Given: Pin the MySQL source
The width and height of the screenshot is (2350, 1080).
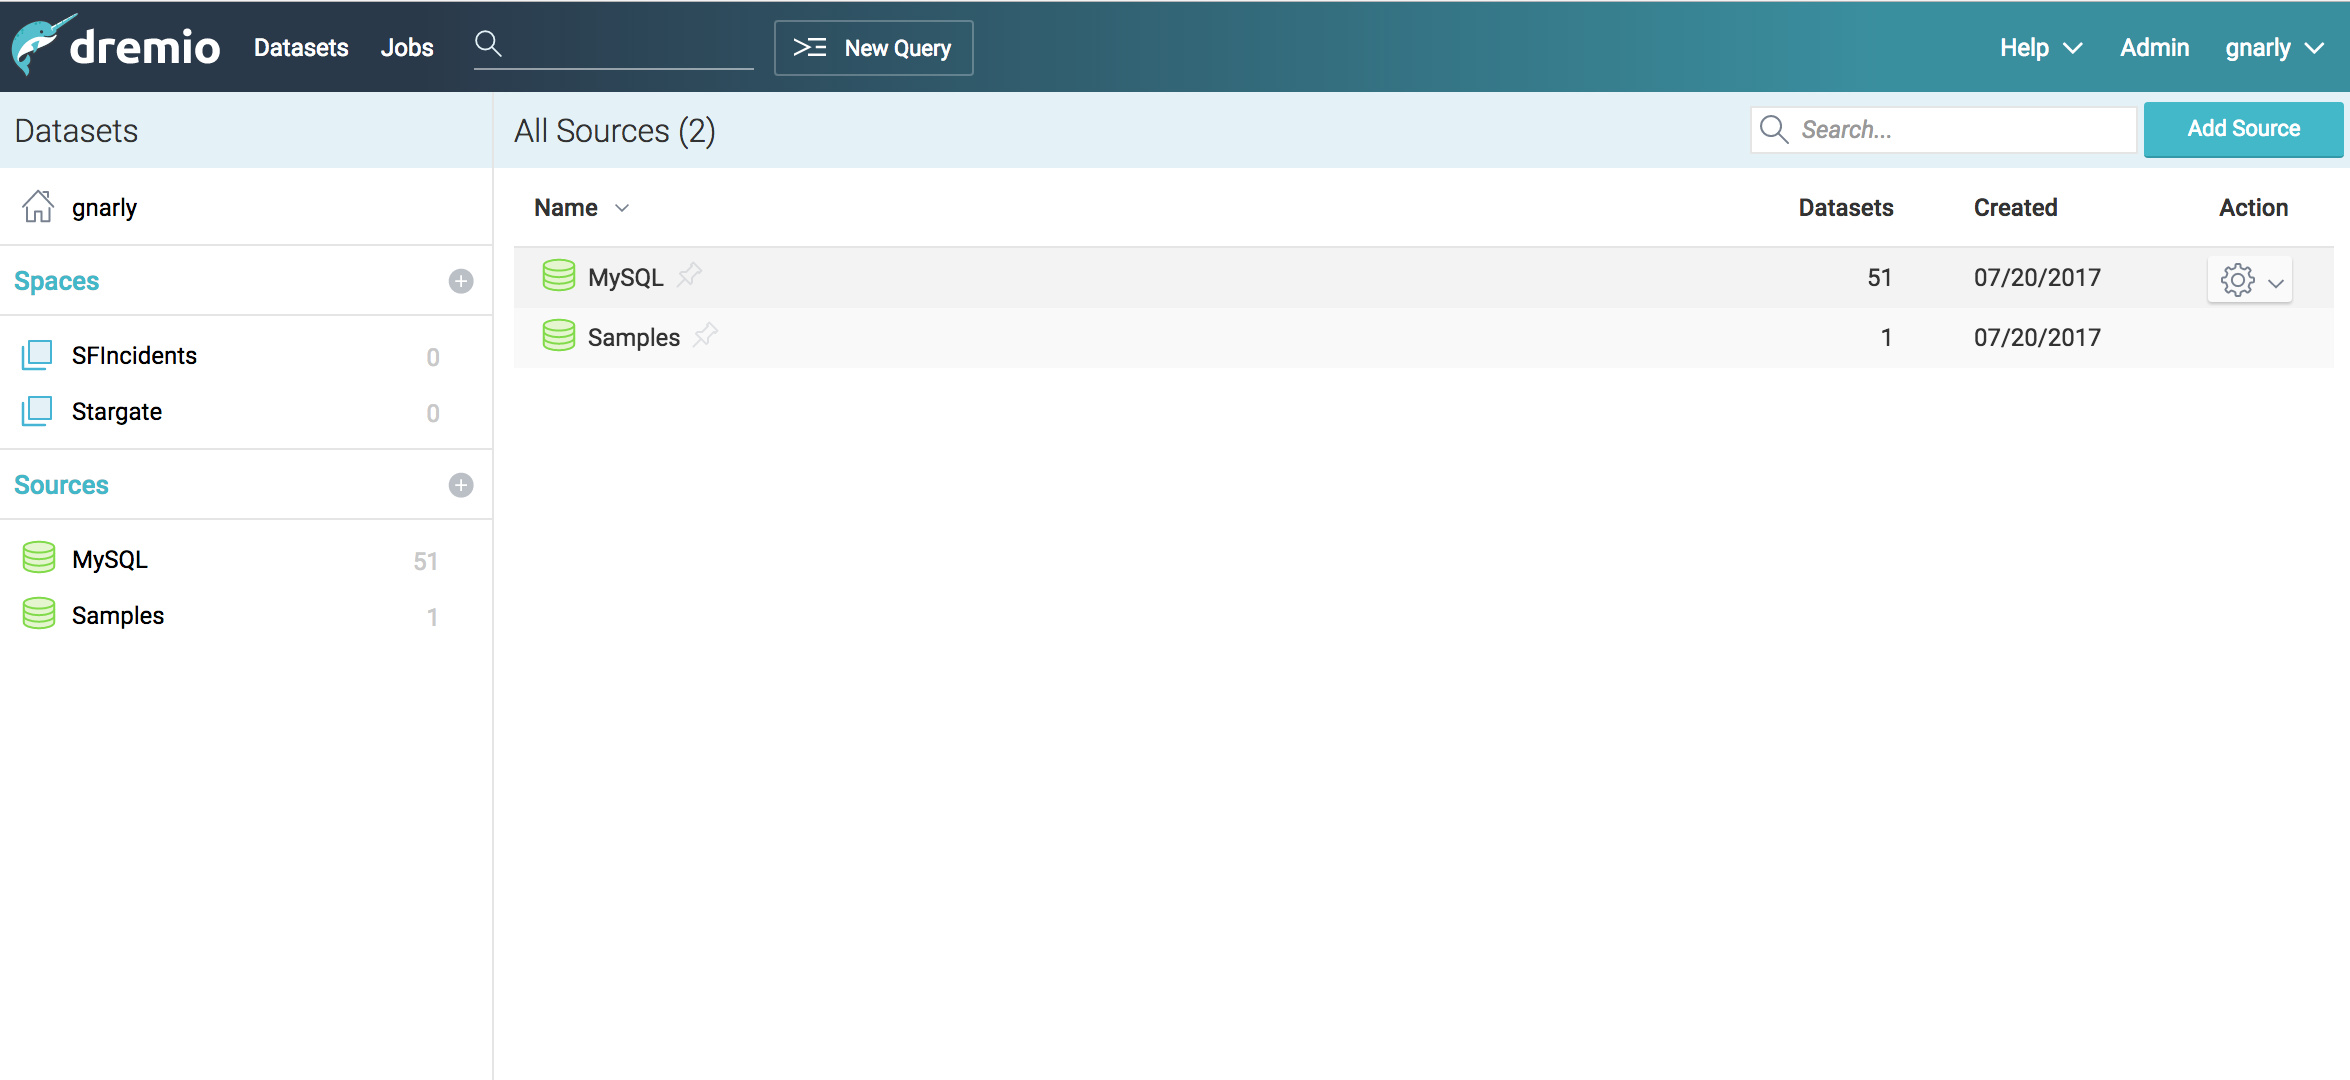Looking at the screenshot, I should [690, 274].
